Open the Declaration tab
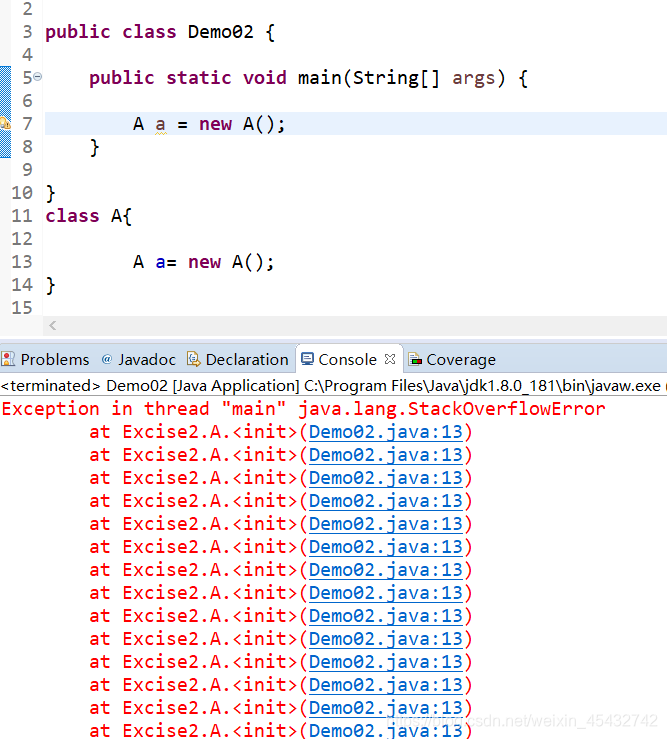Screen dimensions: 667x739 (x=238, y=360)
